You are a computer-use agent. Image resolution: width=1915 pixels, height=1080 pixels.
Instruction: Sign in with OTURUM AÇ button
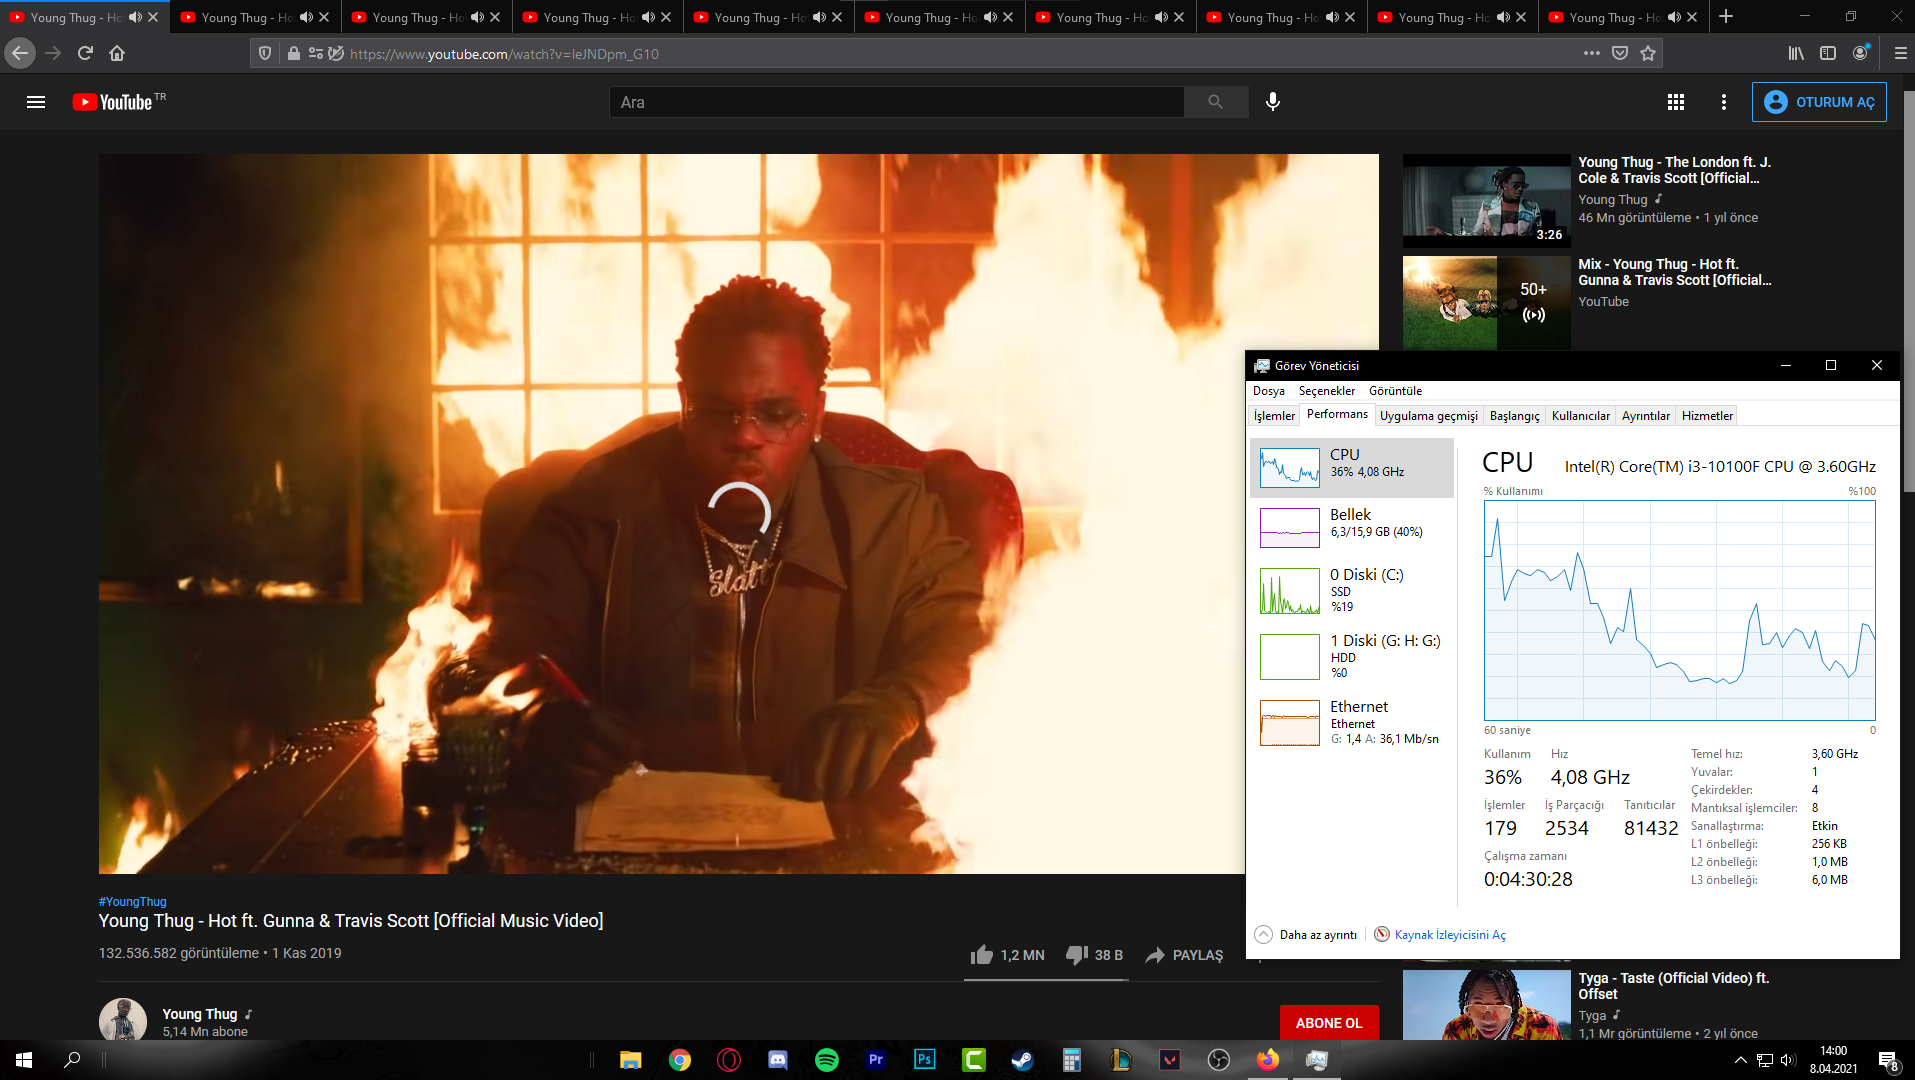(1819, 102)
